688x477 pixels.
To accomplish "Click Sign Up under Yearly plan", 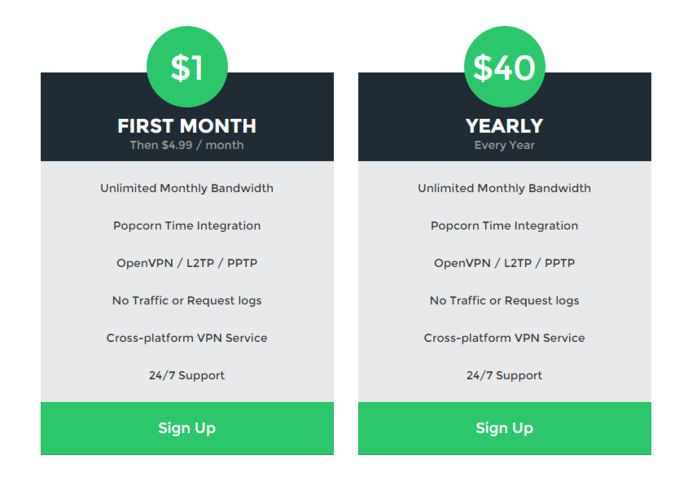I will [x=505, y=428].
